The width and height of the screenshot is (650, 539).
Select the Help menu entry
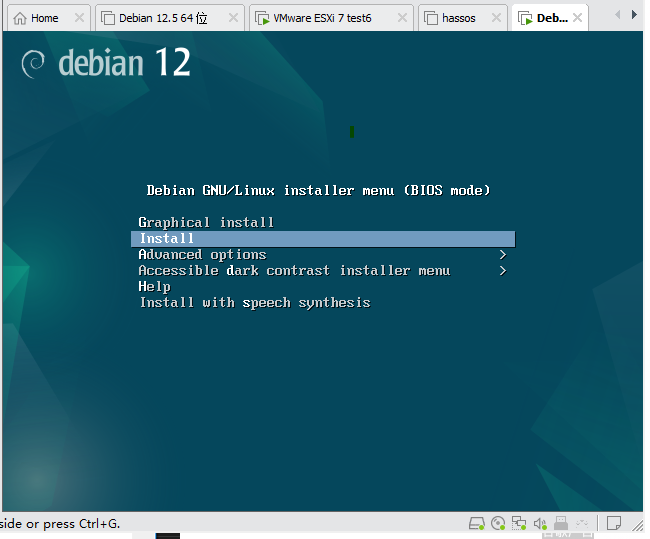point(155,287)
